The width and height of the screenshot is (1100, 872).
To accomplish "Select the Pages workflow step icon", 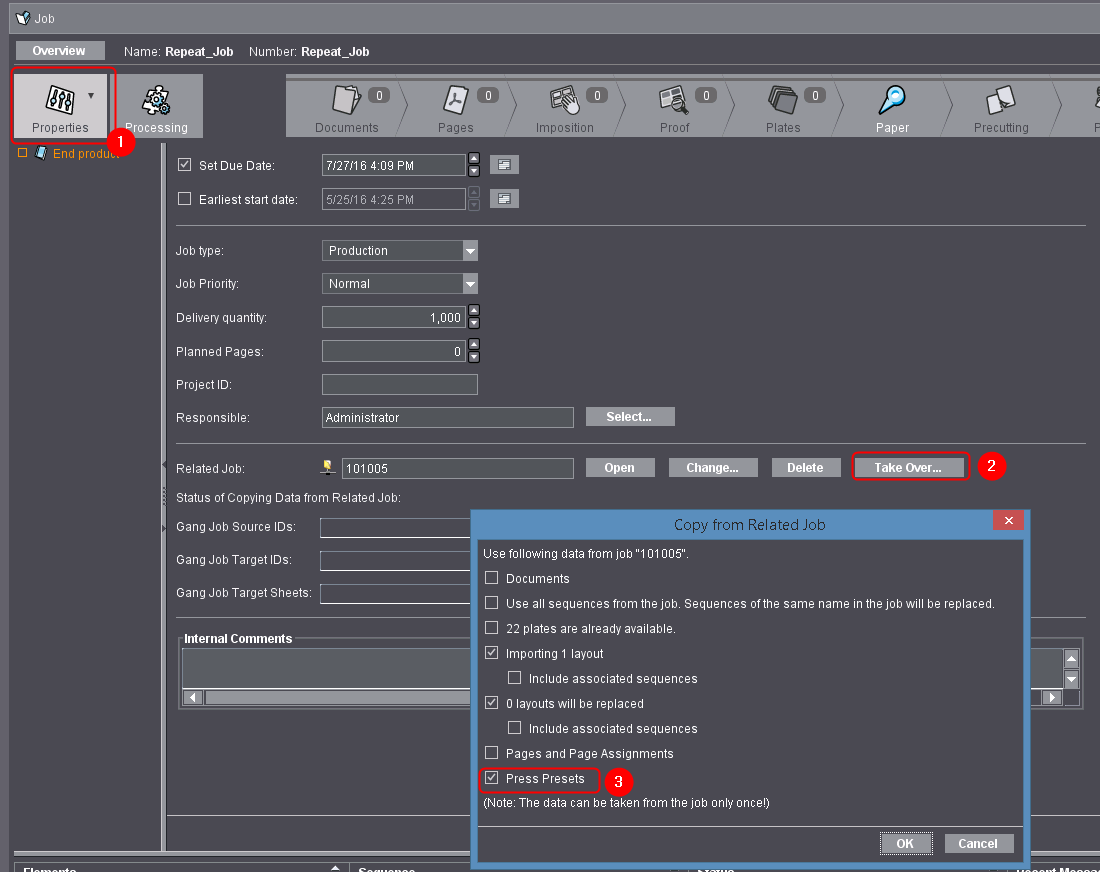I will [457, 100].
